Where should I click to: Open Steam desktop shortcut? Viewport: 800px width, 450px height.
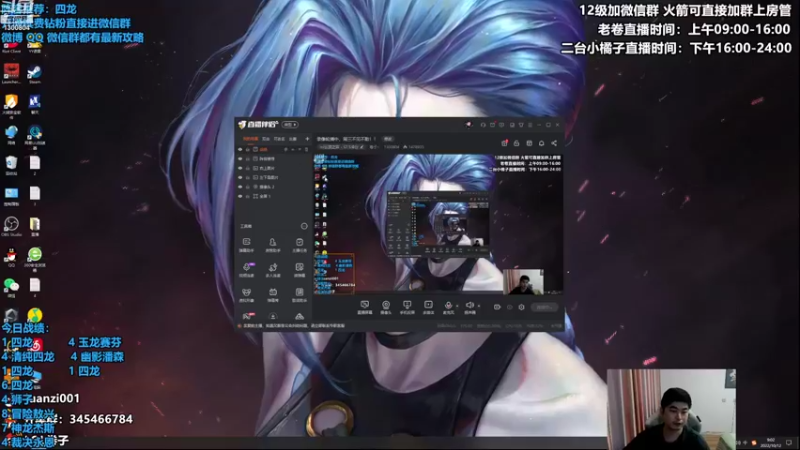(35, 75)
